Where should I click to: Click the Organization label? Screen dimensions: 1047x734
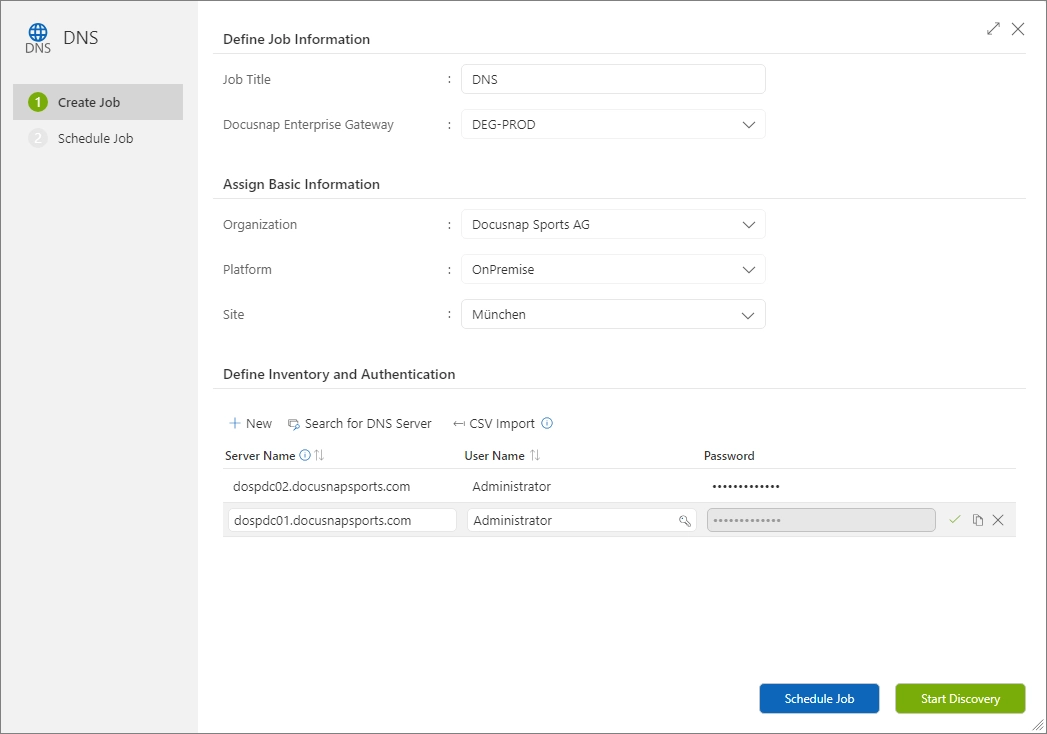[260, 224]
